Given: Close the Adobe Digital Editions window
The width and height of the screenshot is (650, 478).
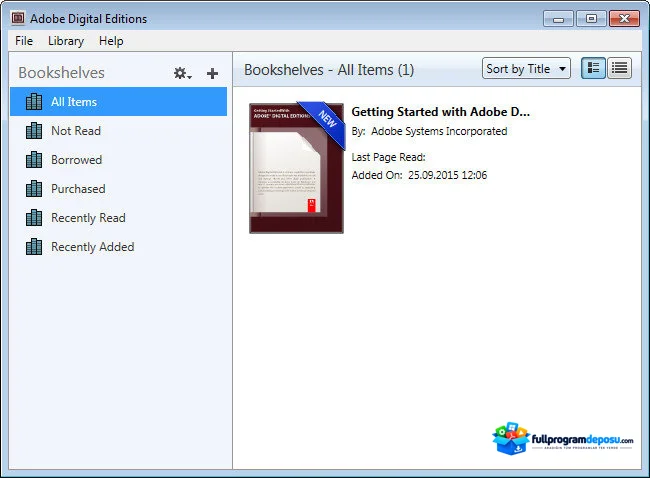Looking at the screenshot, I should (624, 19).
